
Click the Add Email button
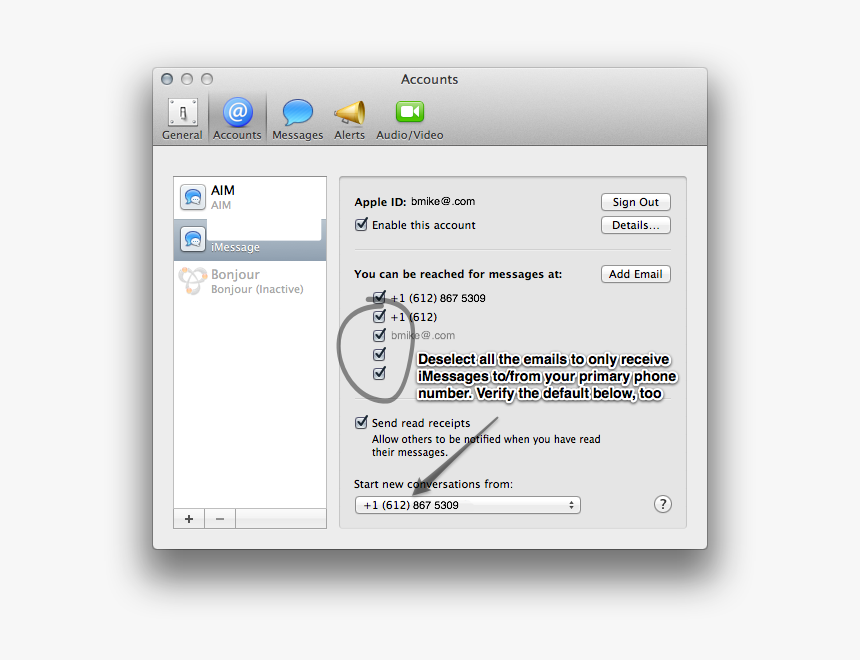click(x=636, y=274)
